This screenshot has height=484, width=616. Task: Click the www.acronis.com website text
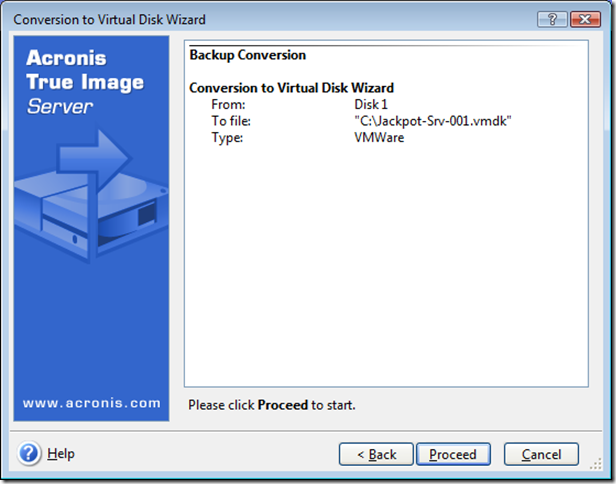92,403
